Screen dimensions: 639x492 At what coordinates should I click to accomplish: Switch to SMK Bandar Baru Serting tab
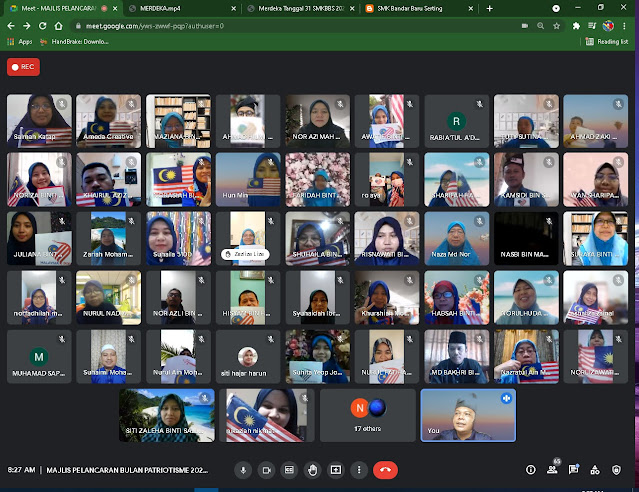[418, 8]
